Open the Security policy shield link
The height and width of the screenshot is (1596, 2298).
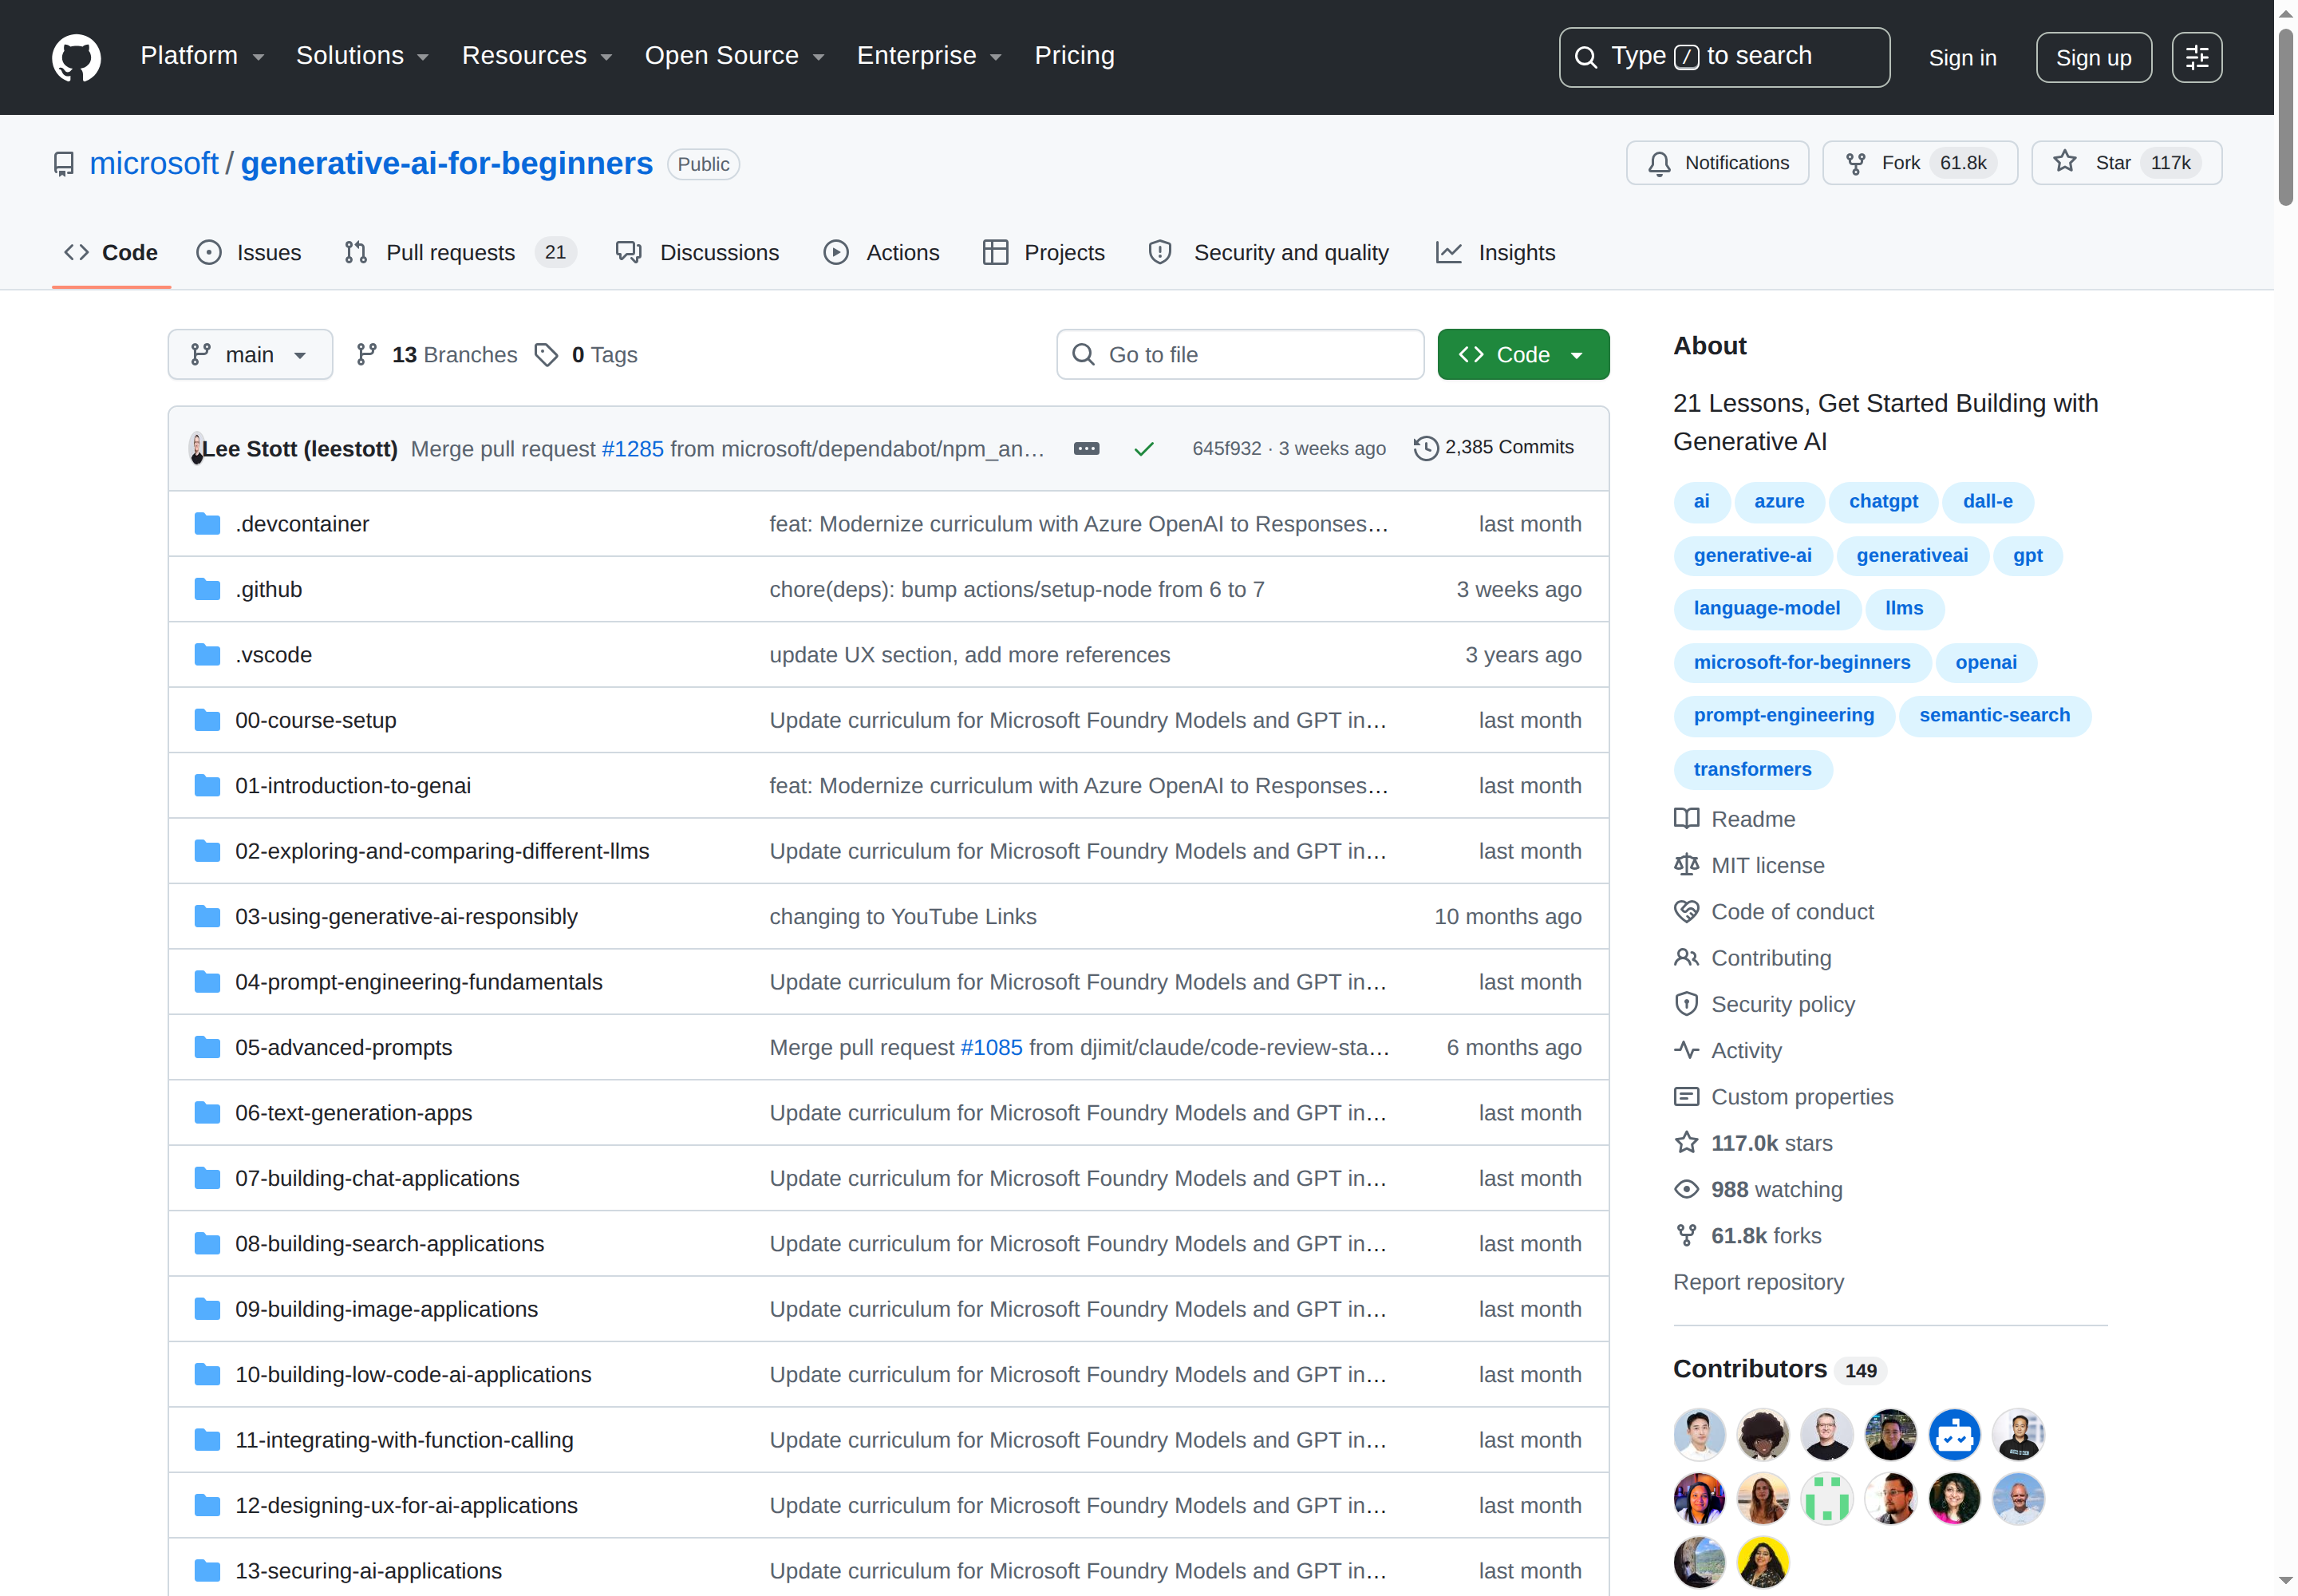pyautogui.click(x=1764, y=1005)
